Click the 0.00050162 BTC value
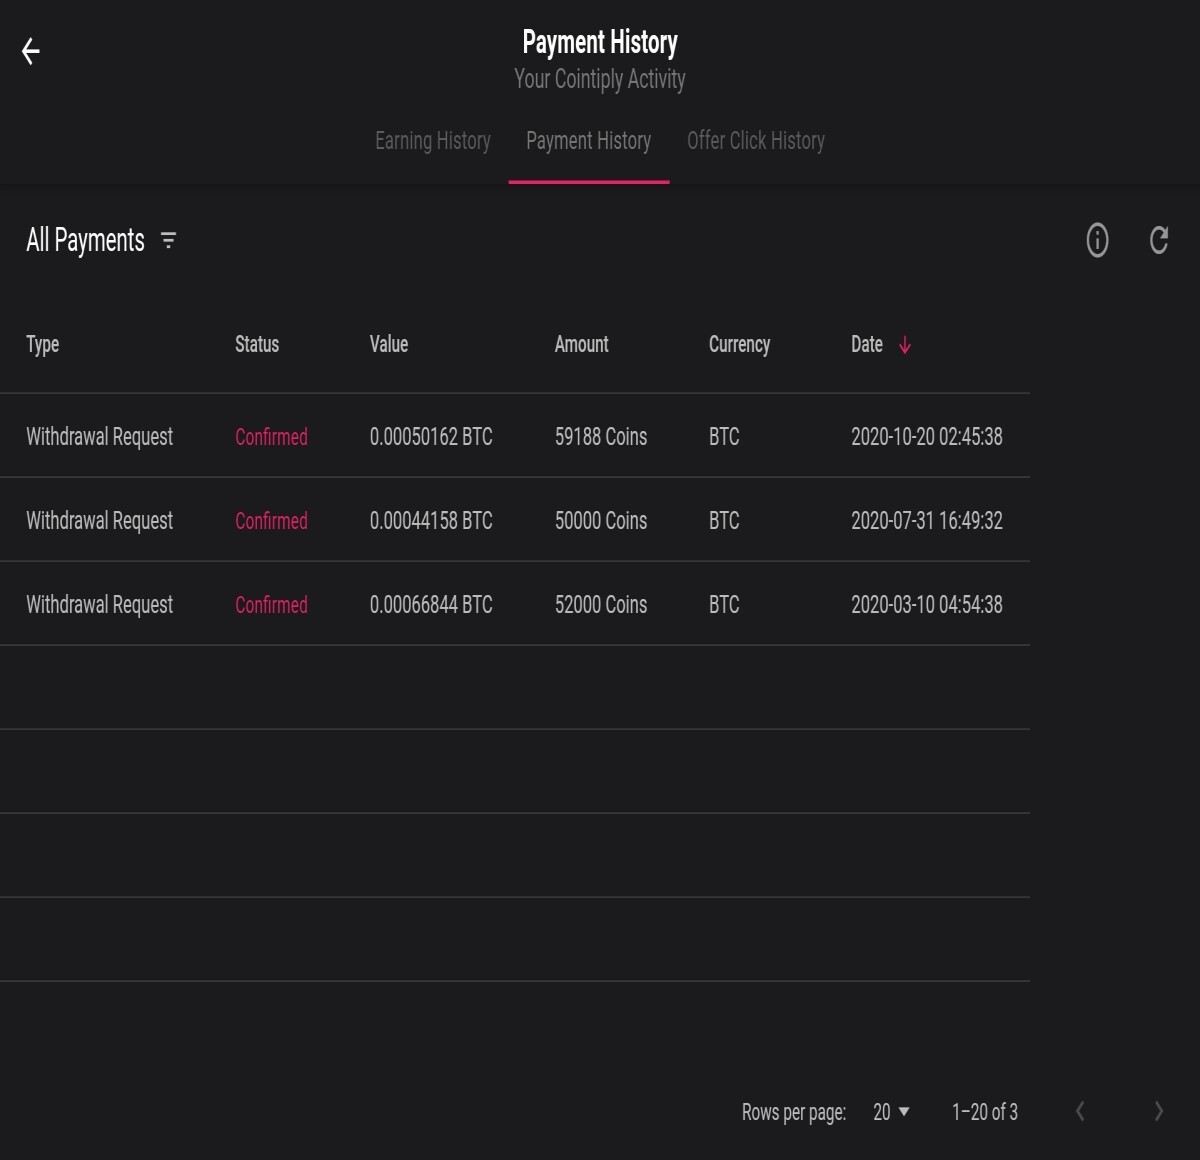The image size is (1200, 1160). (x=431, y=436)
